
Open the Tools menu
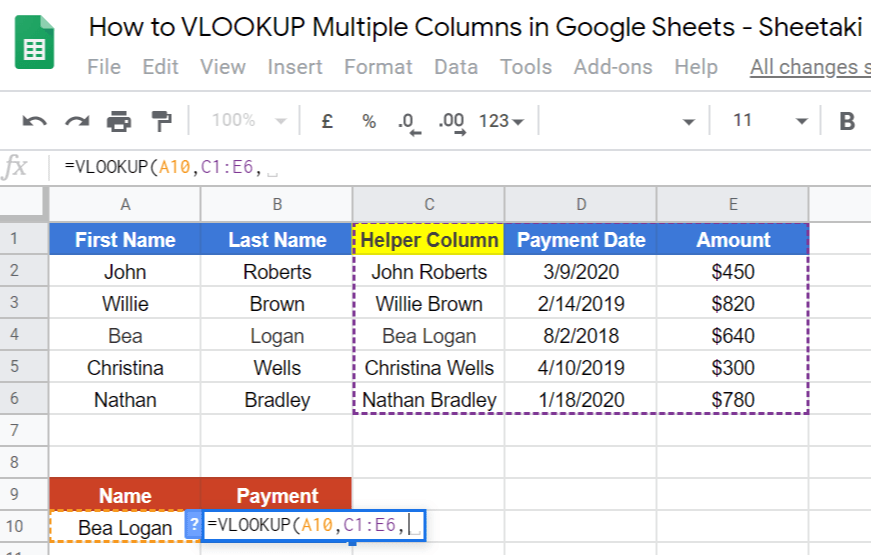[525, 67]
